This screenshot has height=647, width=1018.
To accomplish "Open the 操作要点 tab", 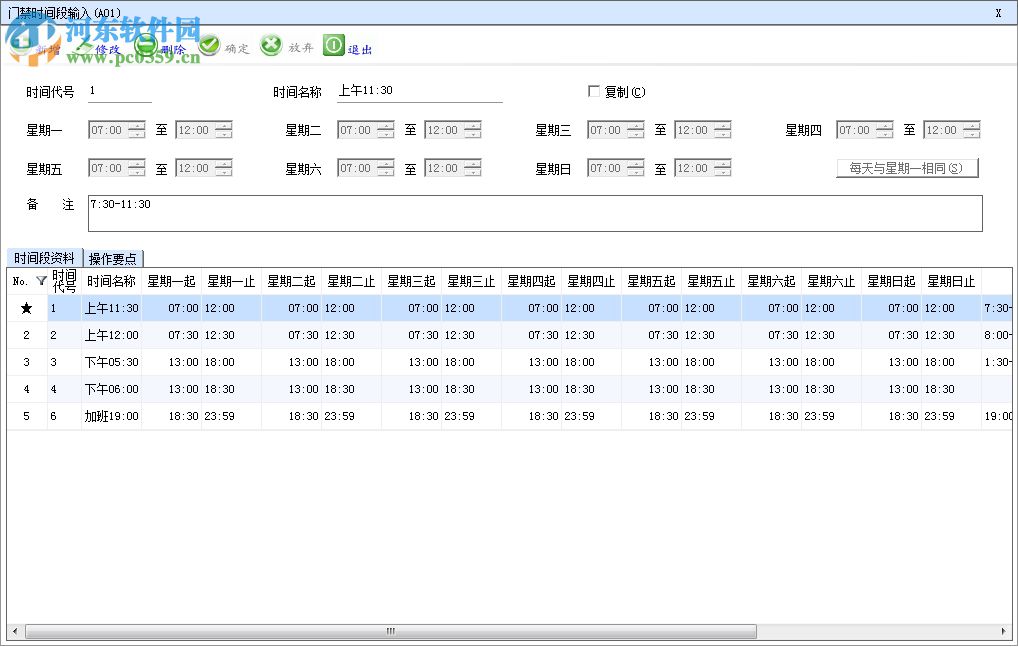I will (113, 259).
